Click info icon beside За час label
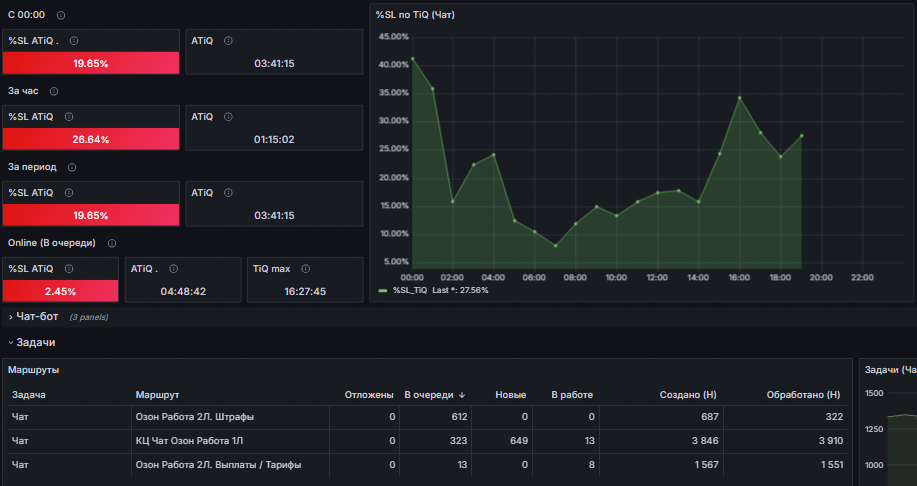Screen dimensions: 917x486 pyautogui.click(x=54, y=91)
